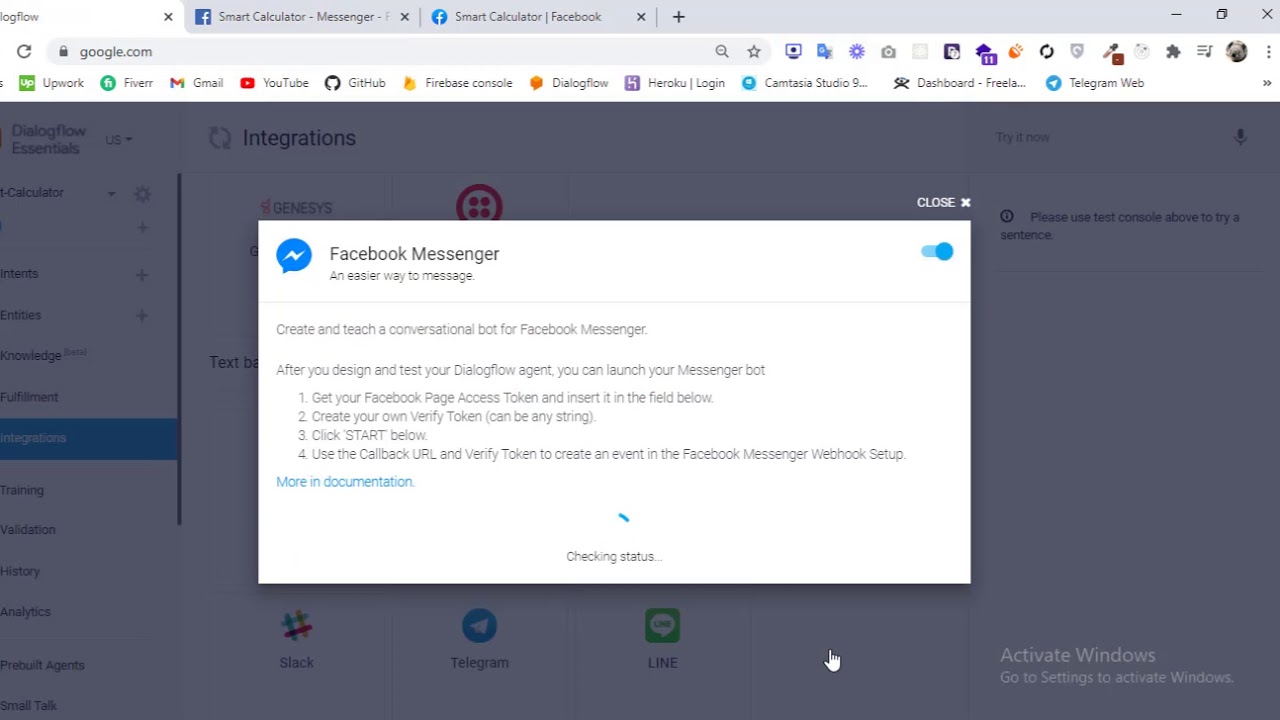This screenshot has height=720, width=1280.
Task: Select Integrations in the sidebar
Action: click(88, 438)
